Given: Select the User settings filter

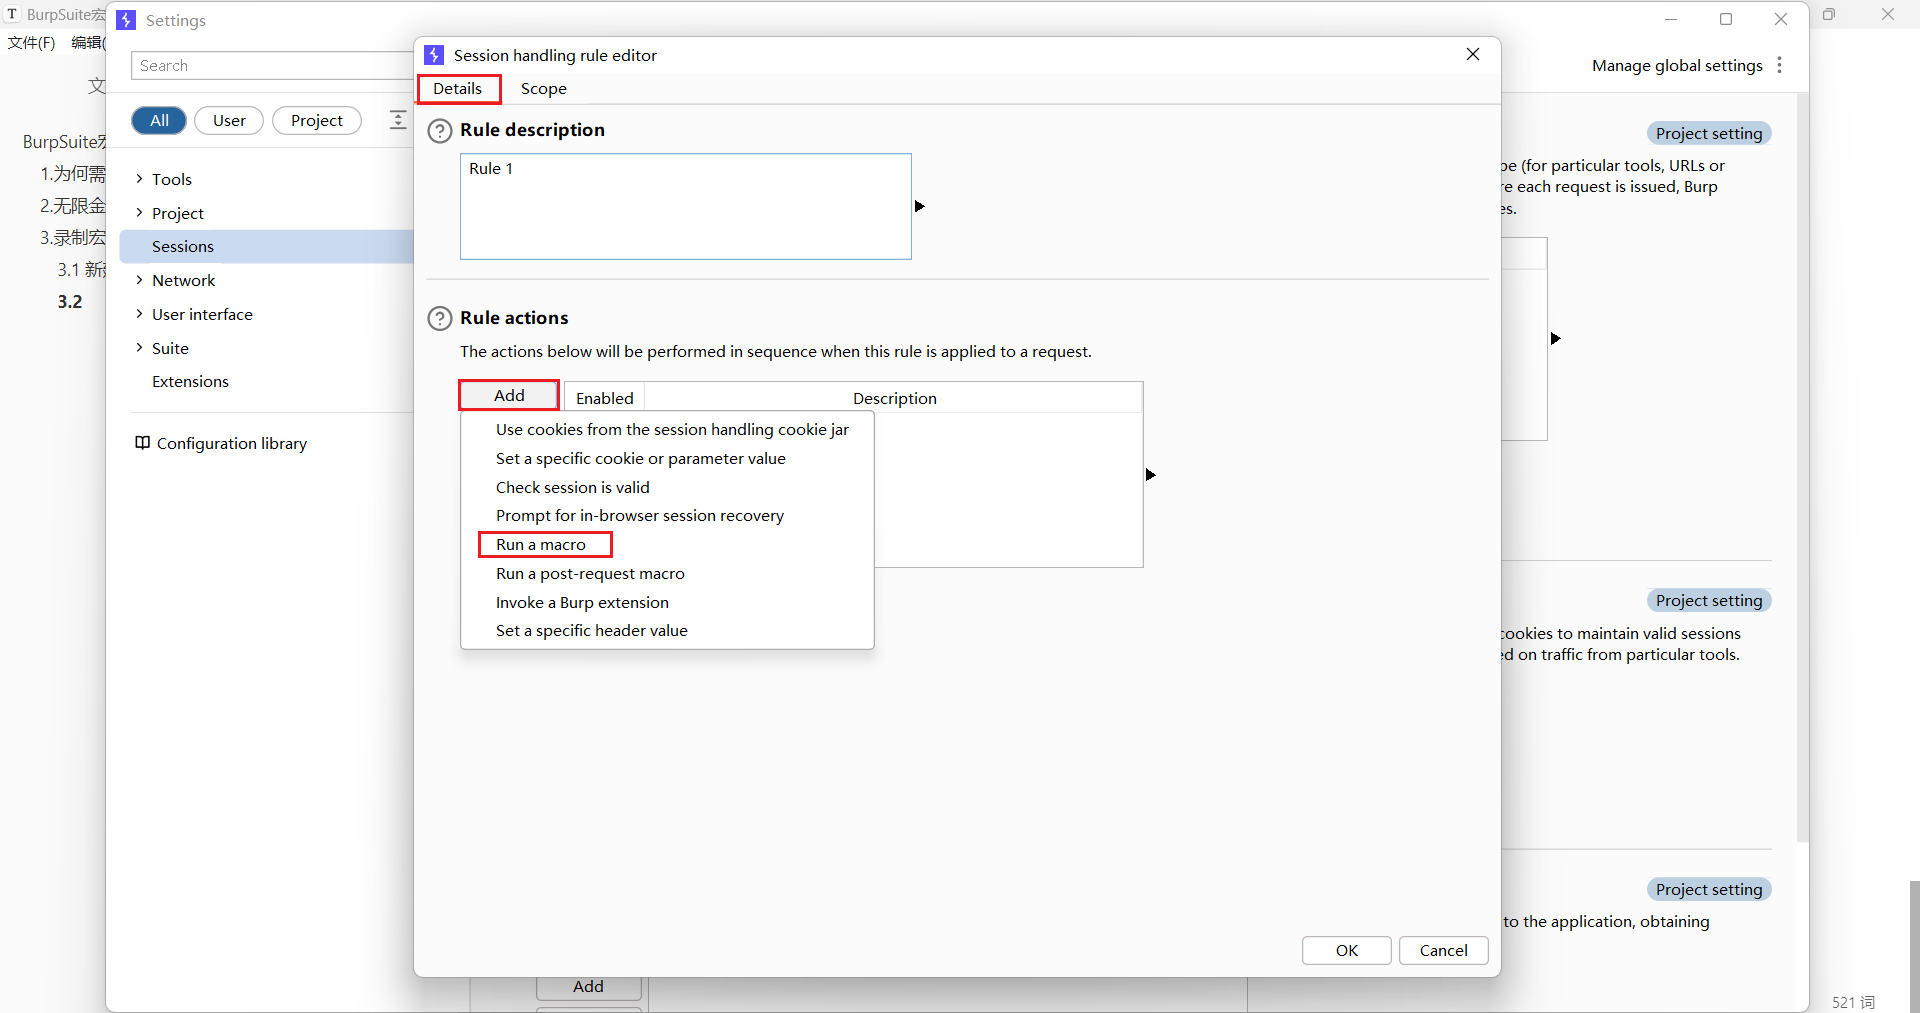Looking at the screenshot, I should coord(229,121).
